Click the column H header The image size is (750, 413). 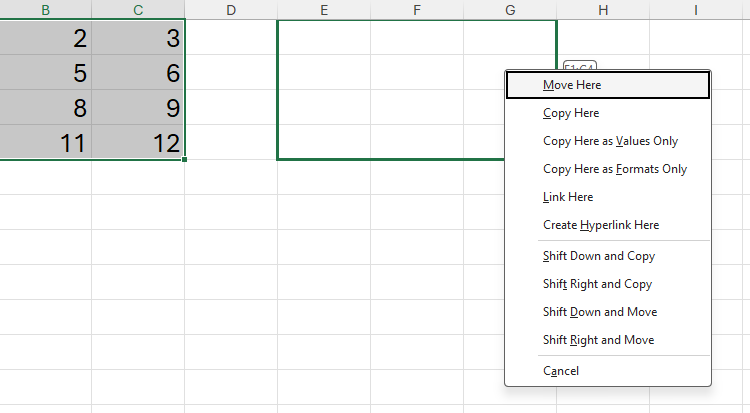603,10
